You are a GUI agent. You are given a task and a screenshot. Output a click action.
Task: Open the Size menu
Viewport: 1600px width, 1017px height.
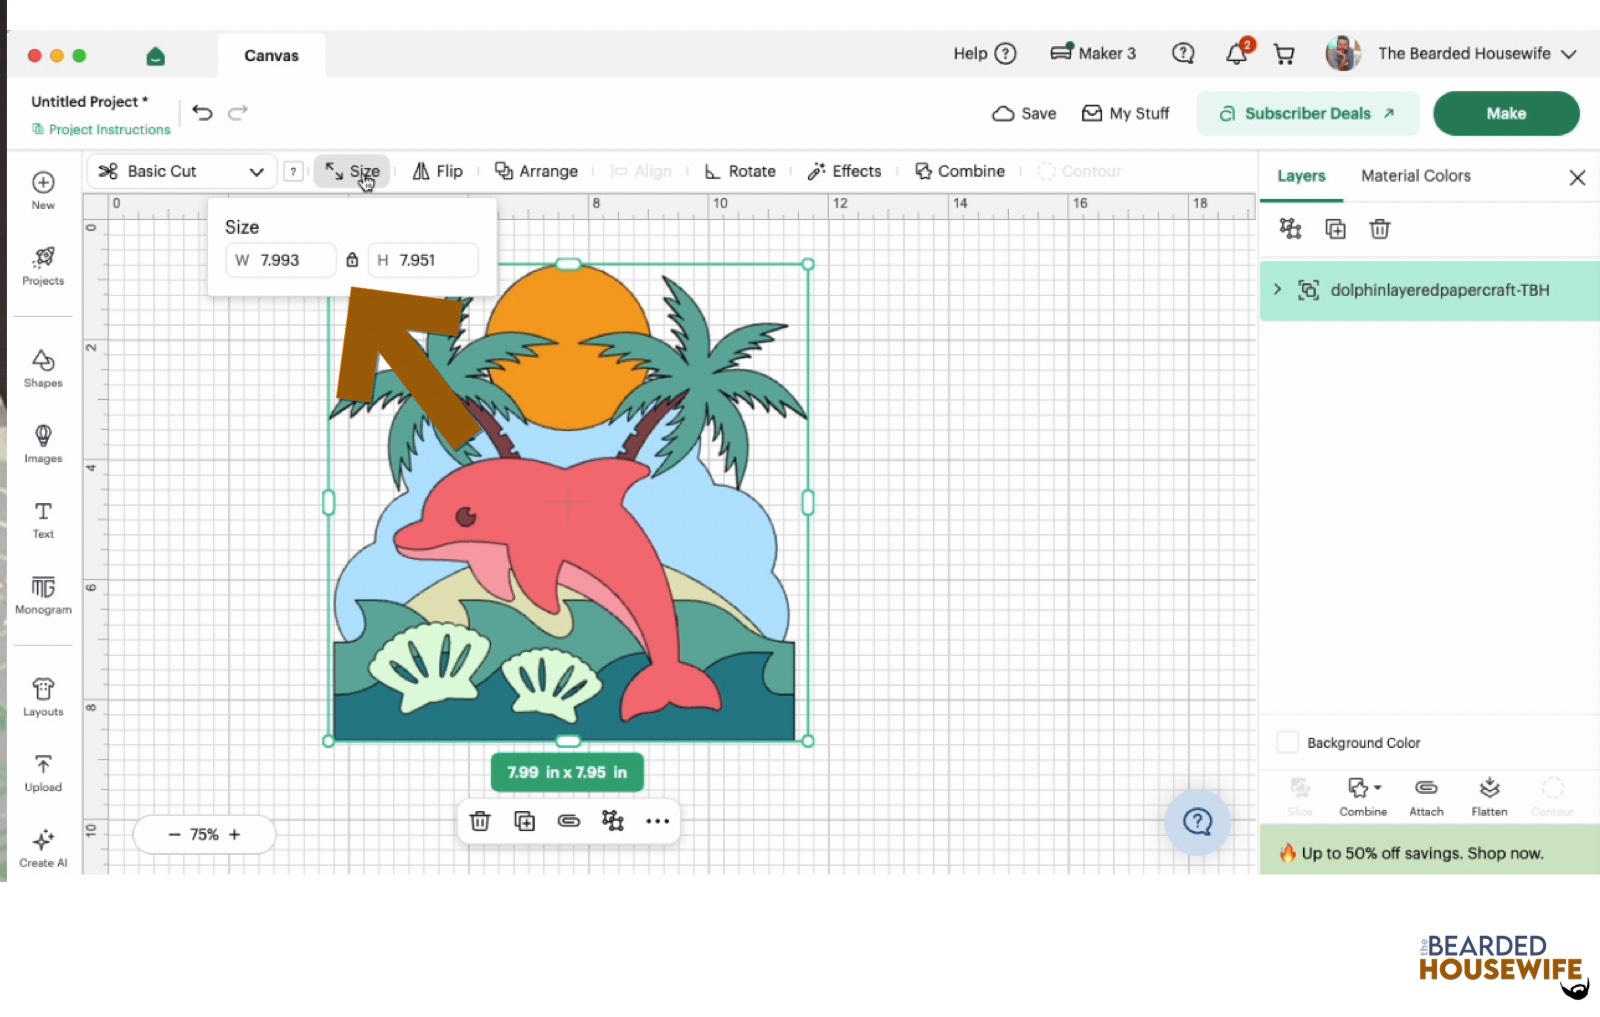click(352, 171)
